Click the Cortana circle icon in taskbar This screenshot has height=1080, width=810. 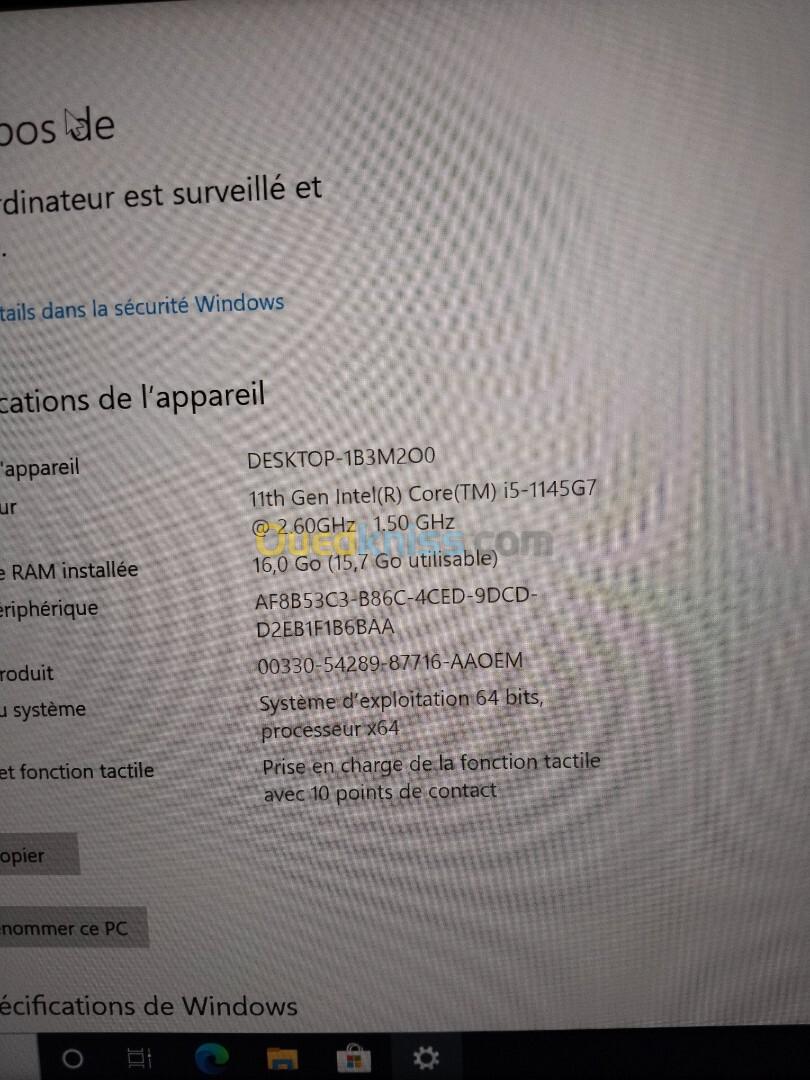72,1058
